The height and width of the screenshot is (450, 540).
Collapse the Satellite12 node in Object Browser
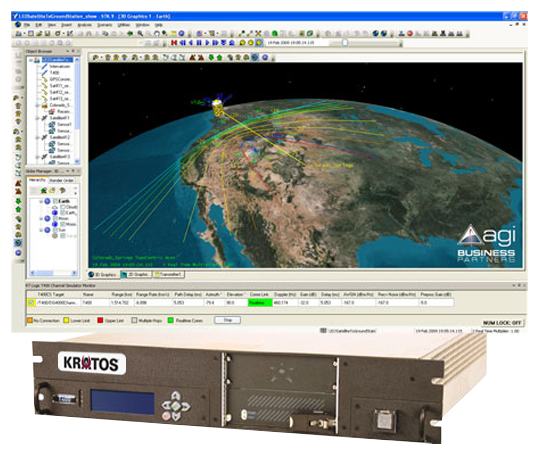point(38,137)
